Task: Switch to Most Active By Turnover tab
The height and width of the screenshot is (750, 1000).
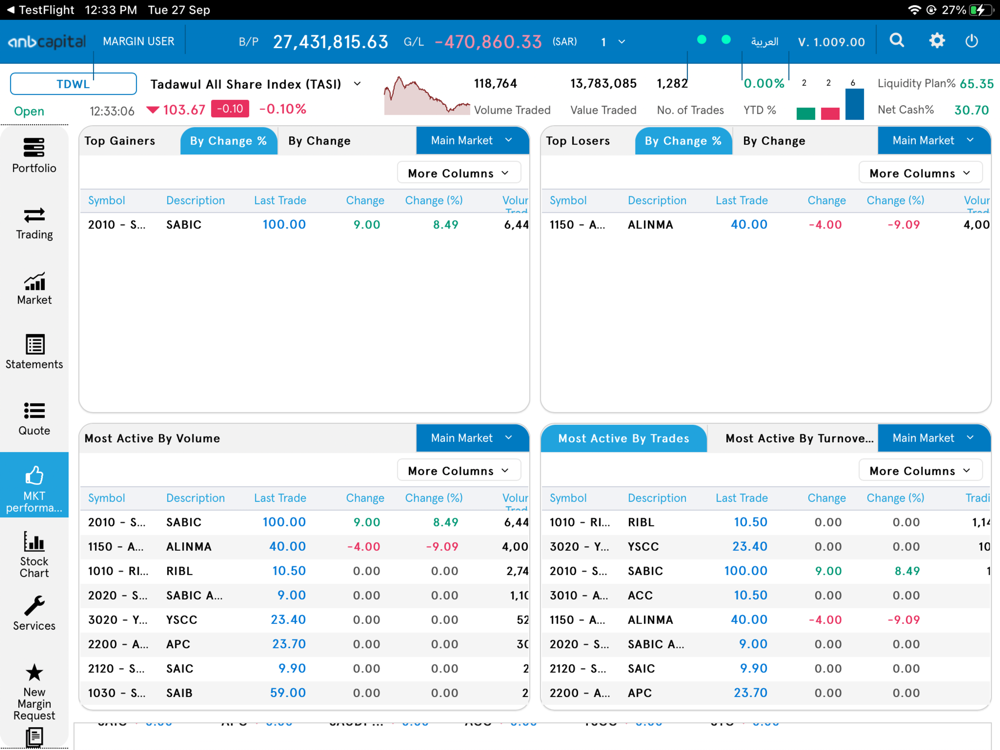Action: pos(799,438)
